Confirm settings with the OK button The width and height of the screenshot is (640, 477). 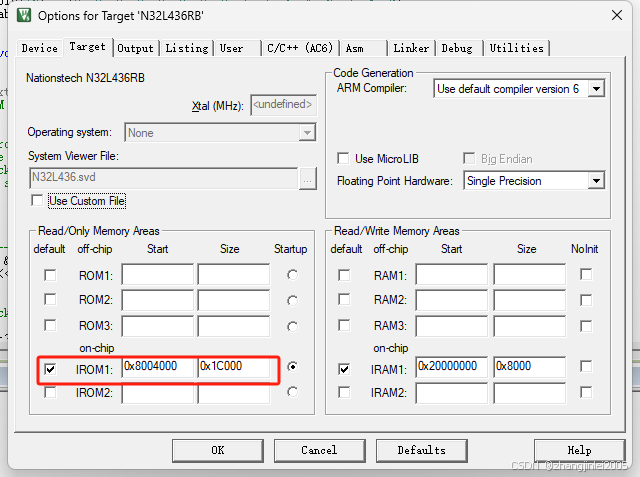click(x=218, y=450)
